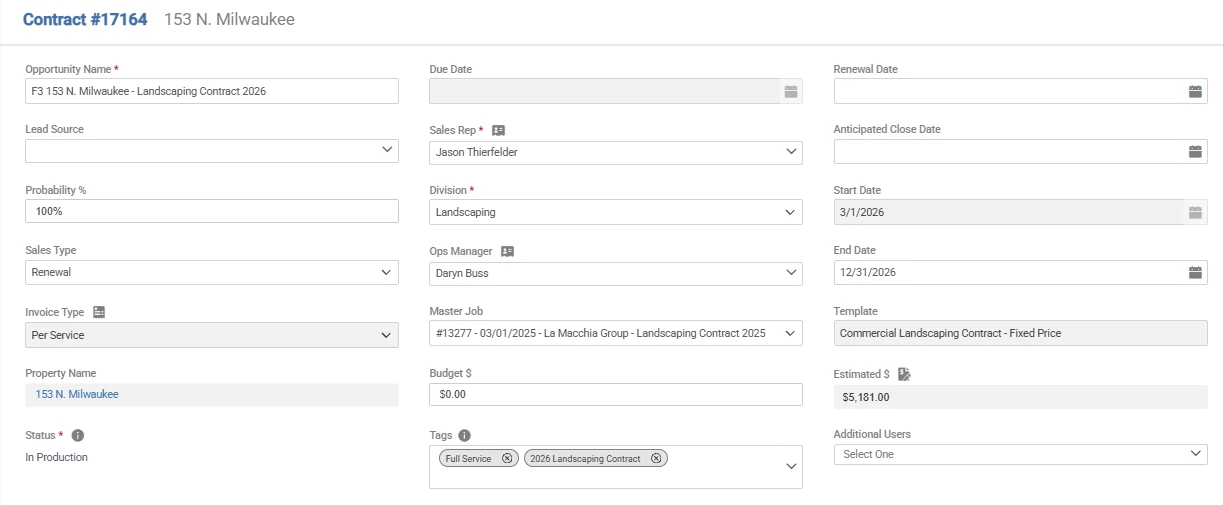This screenshot has width=1223, height=505.
Task: Expand the Lead Source dropdown
Action: [x=387, y=150]
